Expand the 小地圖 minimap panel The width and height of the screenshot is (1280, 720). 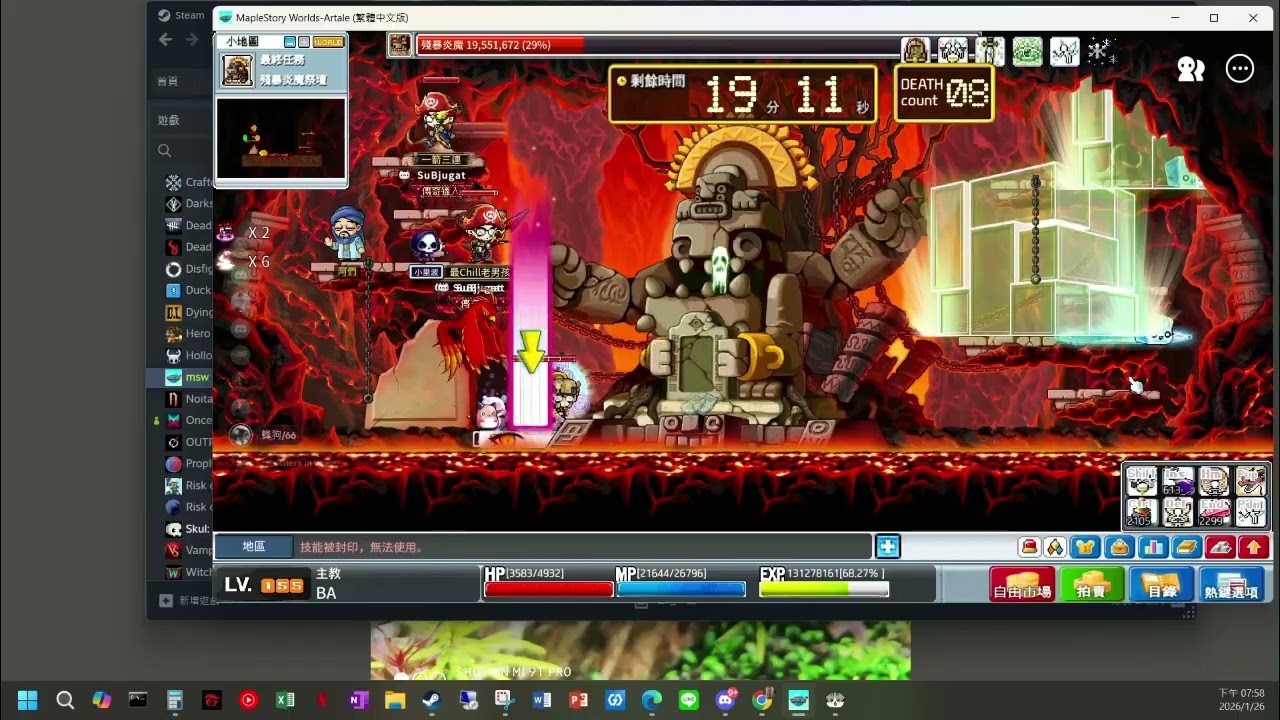pyautogui.click(x=305, y=42)
